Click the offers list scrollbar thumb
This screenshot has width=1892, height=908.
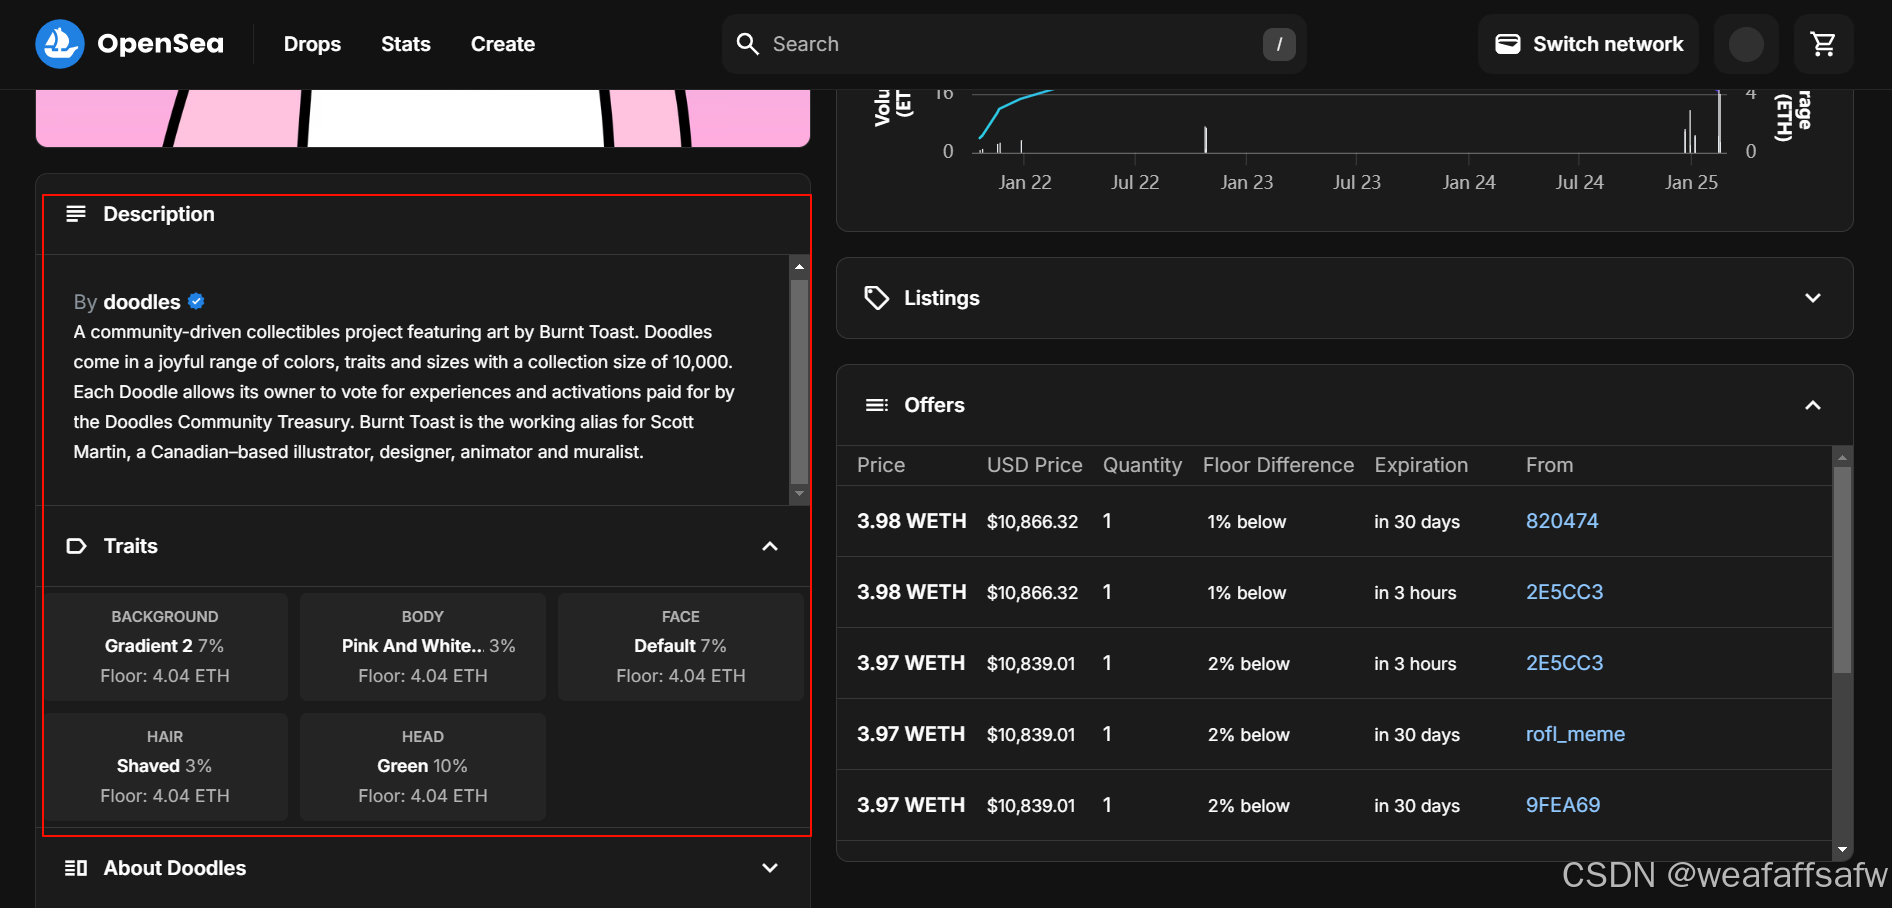[x=1842, y=570]
